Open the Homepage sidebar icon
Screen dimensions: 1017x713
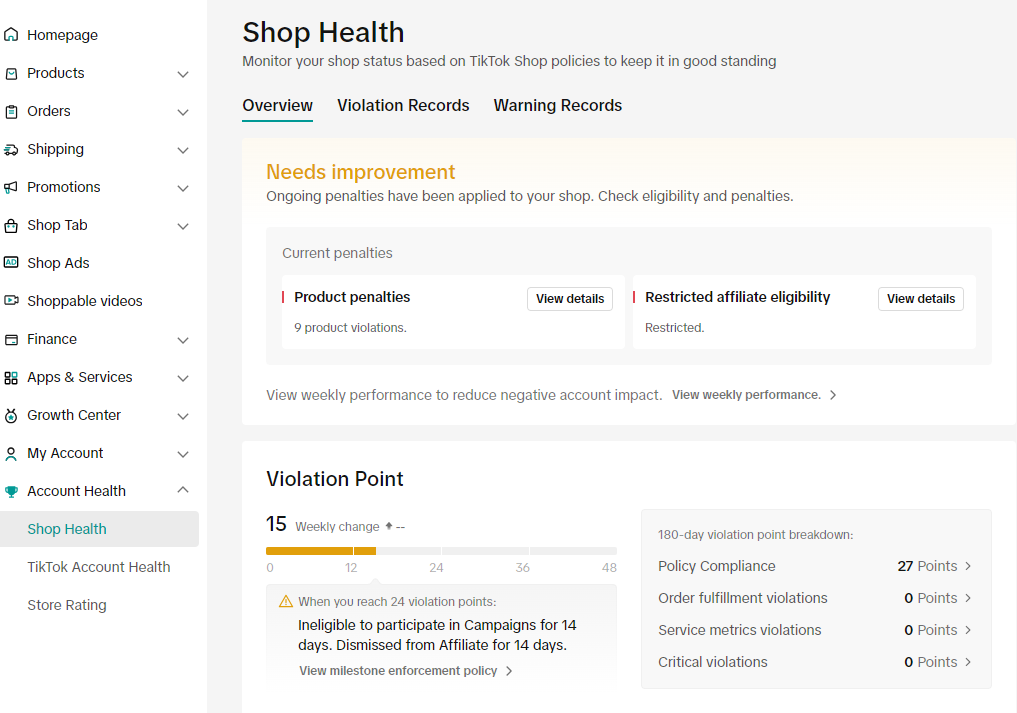click(x=13, y=34)
